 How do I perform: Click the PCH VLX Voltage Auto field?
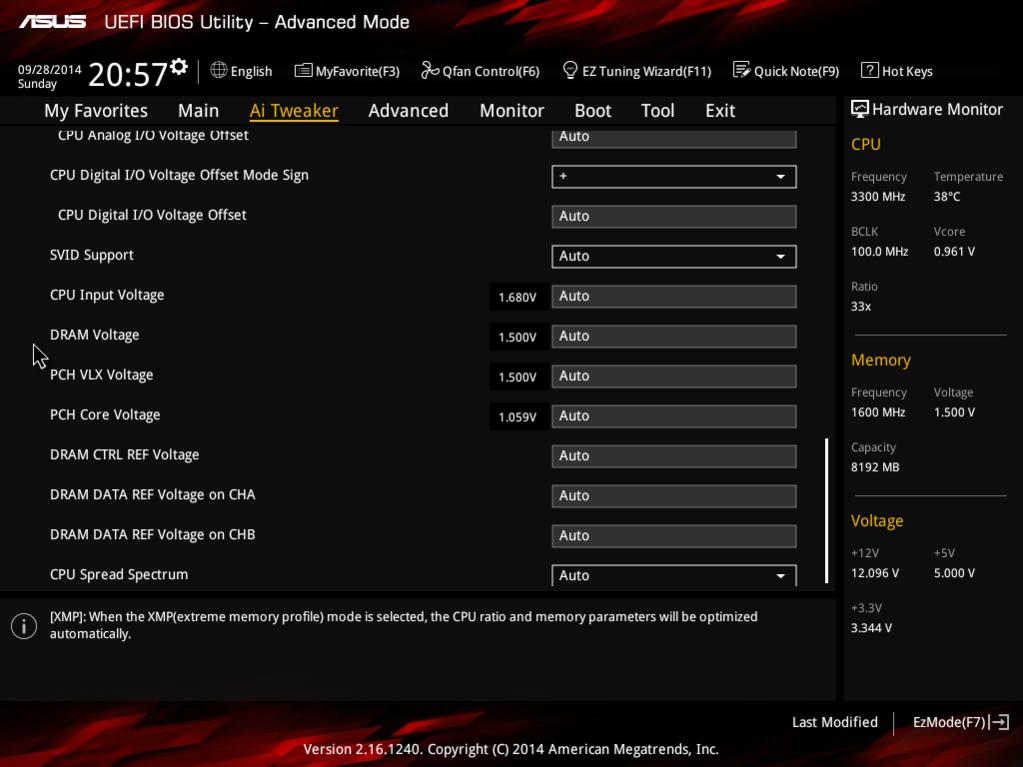pyautogui.click(x=674, y=376)
